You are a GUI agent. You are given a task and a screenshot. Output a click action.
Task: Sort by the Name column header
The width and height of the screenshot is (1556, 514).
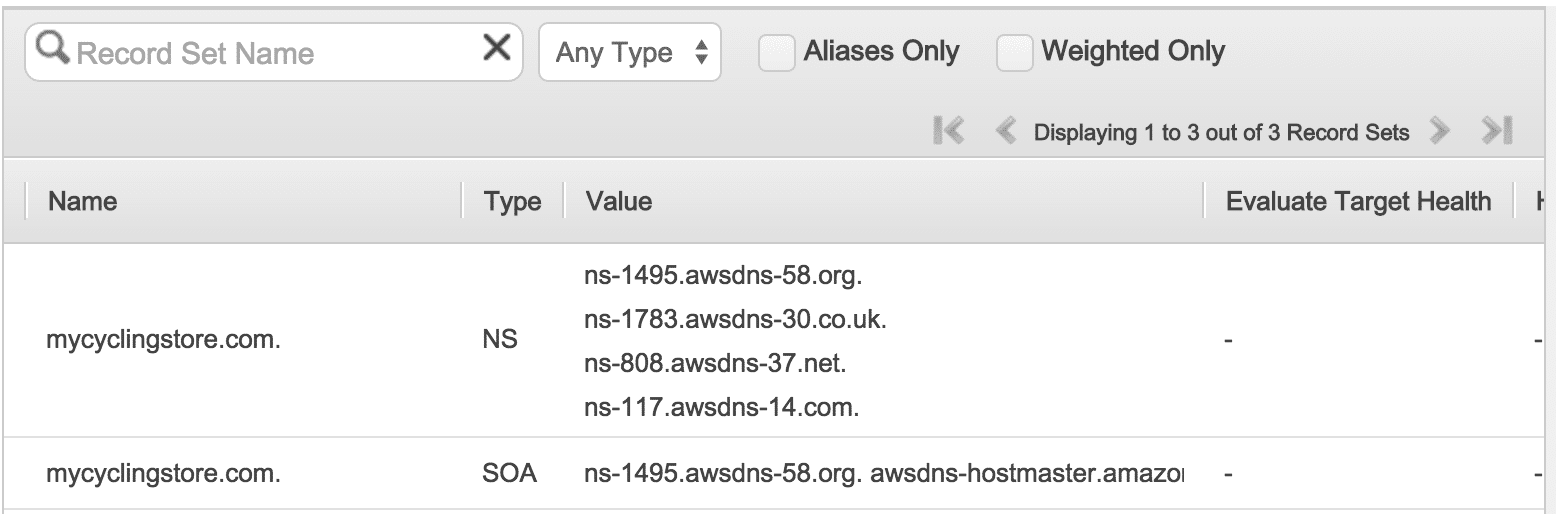[83, 201]
